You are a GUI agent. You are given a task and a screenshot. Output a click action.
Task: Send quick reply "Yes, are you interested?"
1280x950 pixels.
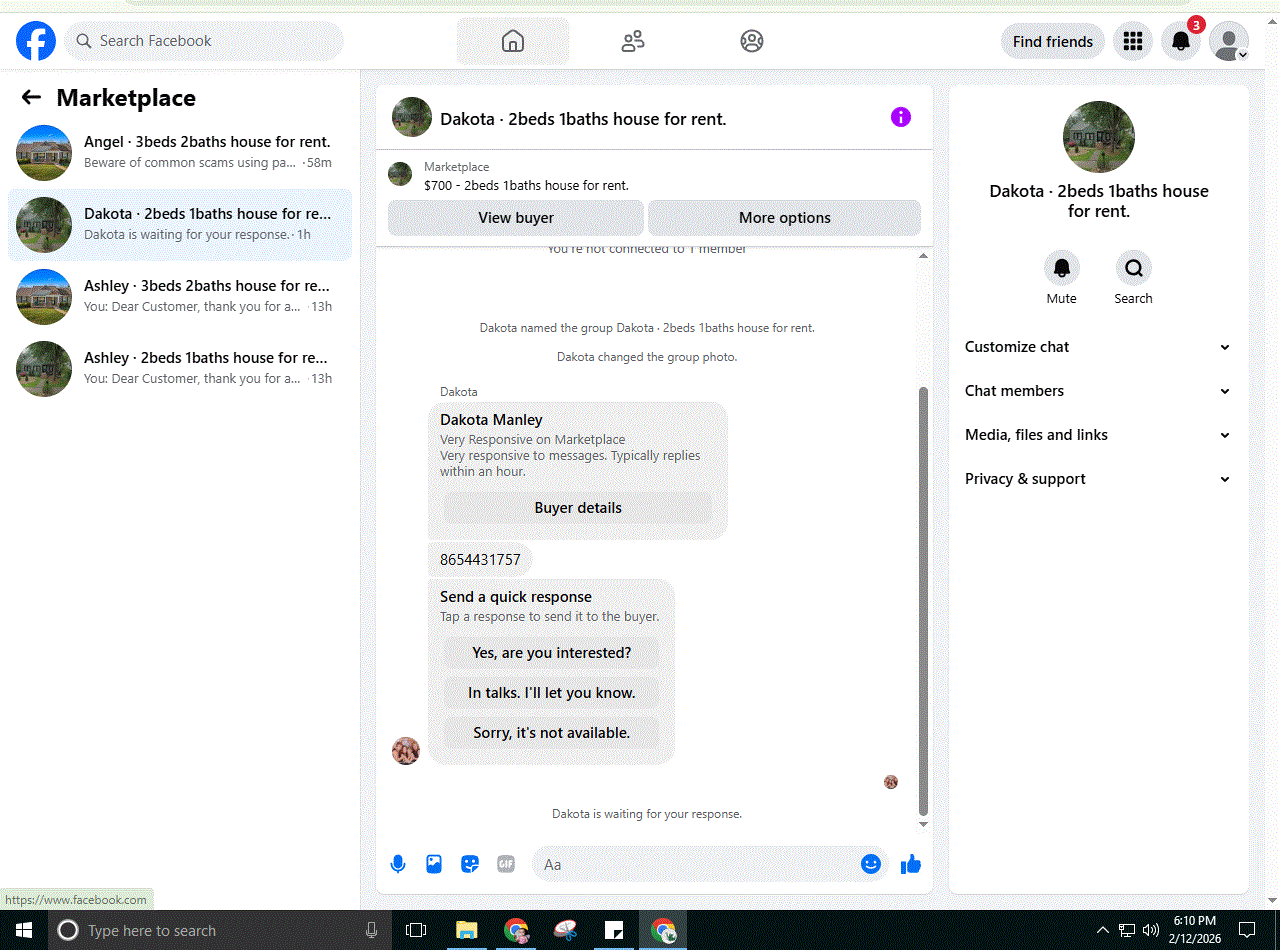pos(552,653)
